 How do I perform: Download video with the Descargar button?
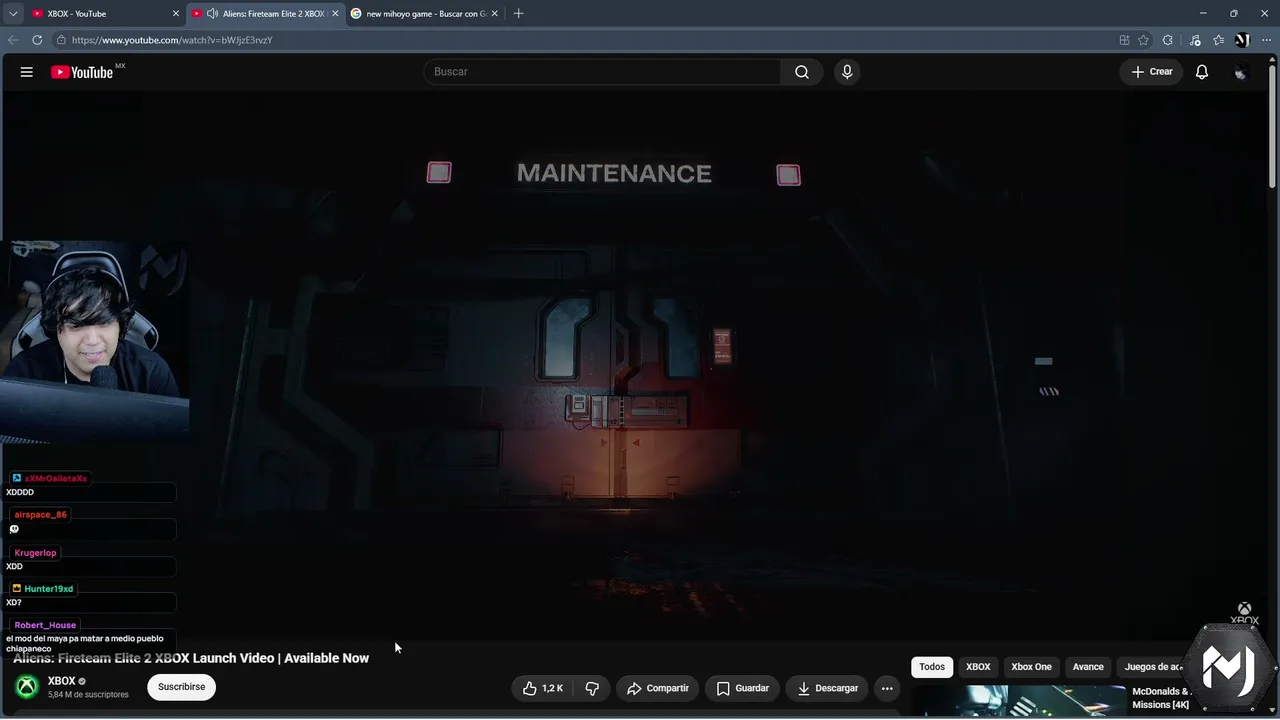click(828, 688)
